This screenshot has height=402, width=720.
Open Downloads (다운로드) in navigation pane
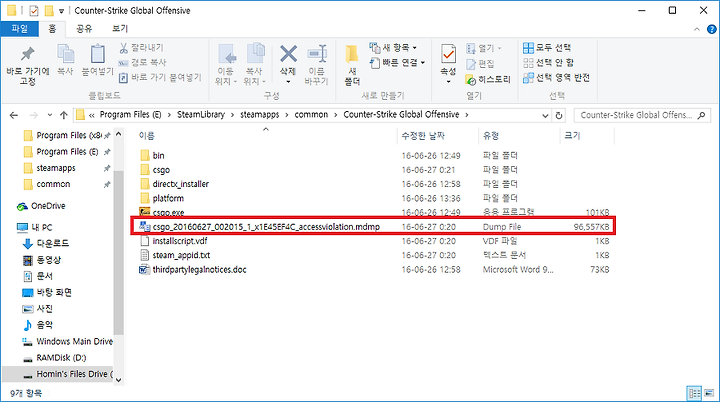(52, 243)
